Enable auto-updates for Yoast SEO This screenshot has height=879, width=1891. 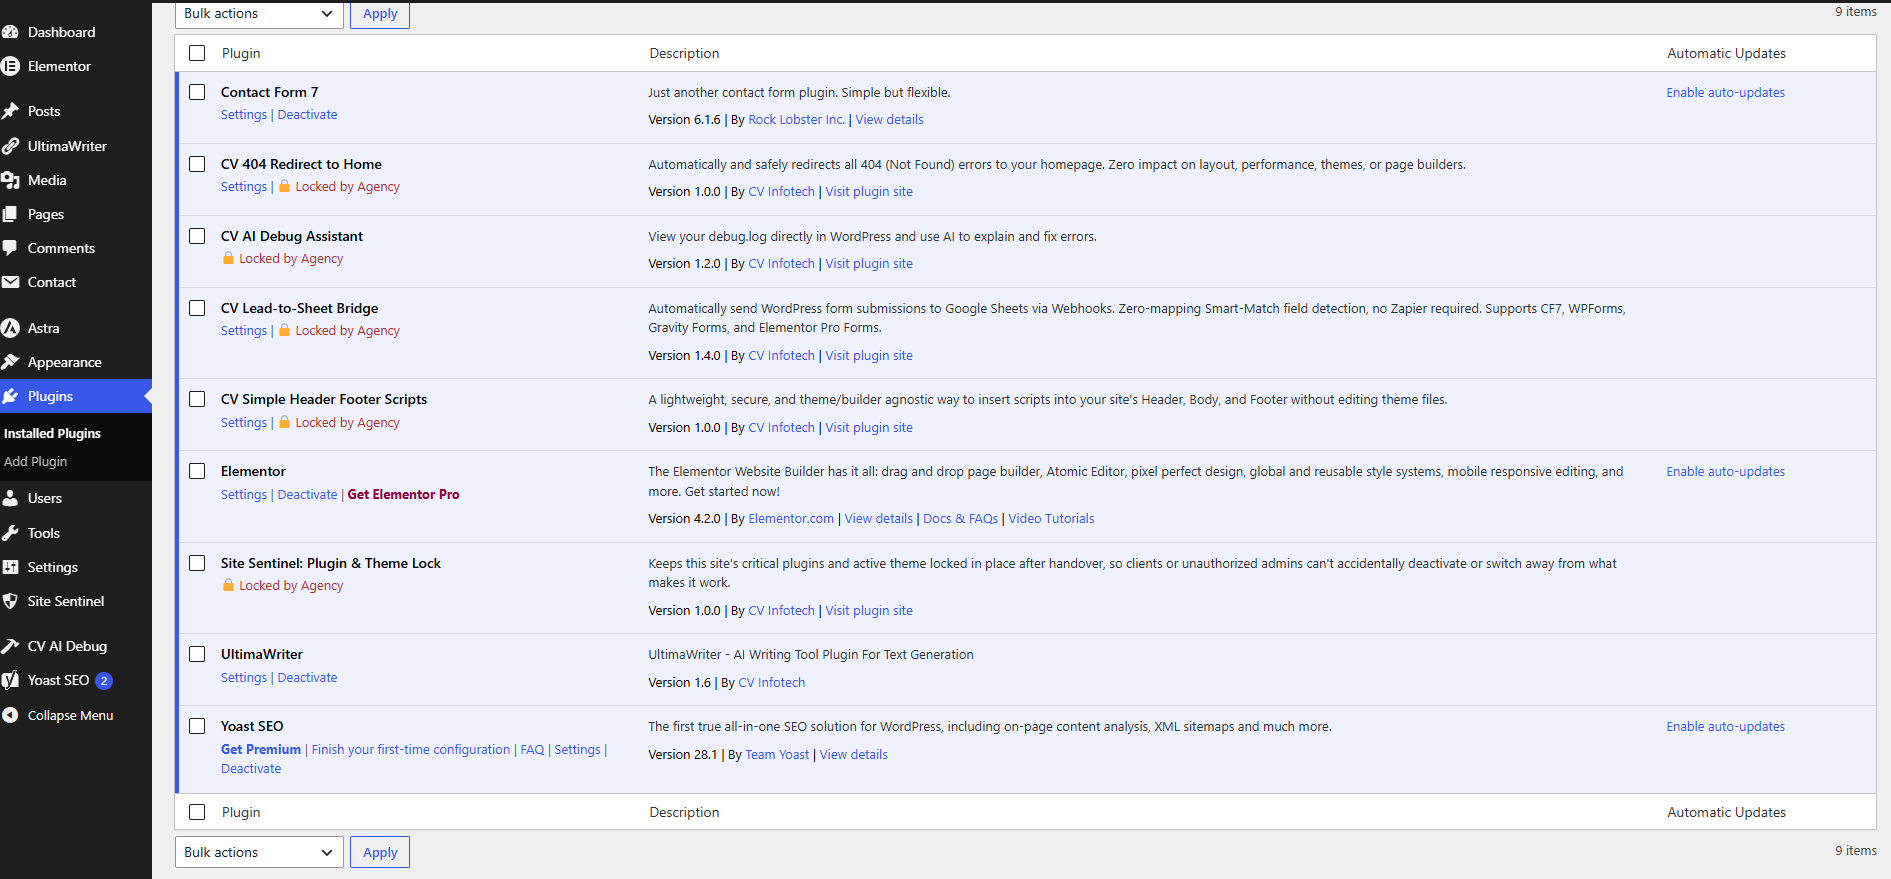[x=1725, y=727]
